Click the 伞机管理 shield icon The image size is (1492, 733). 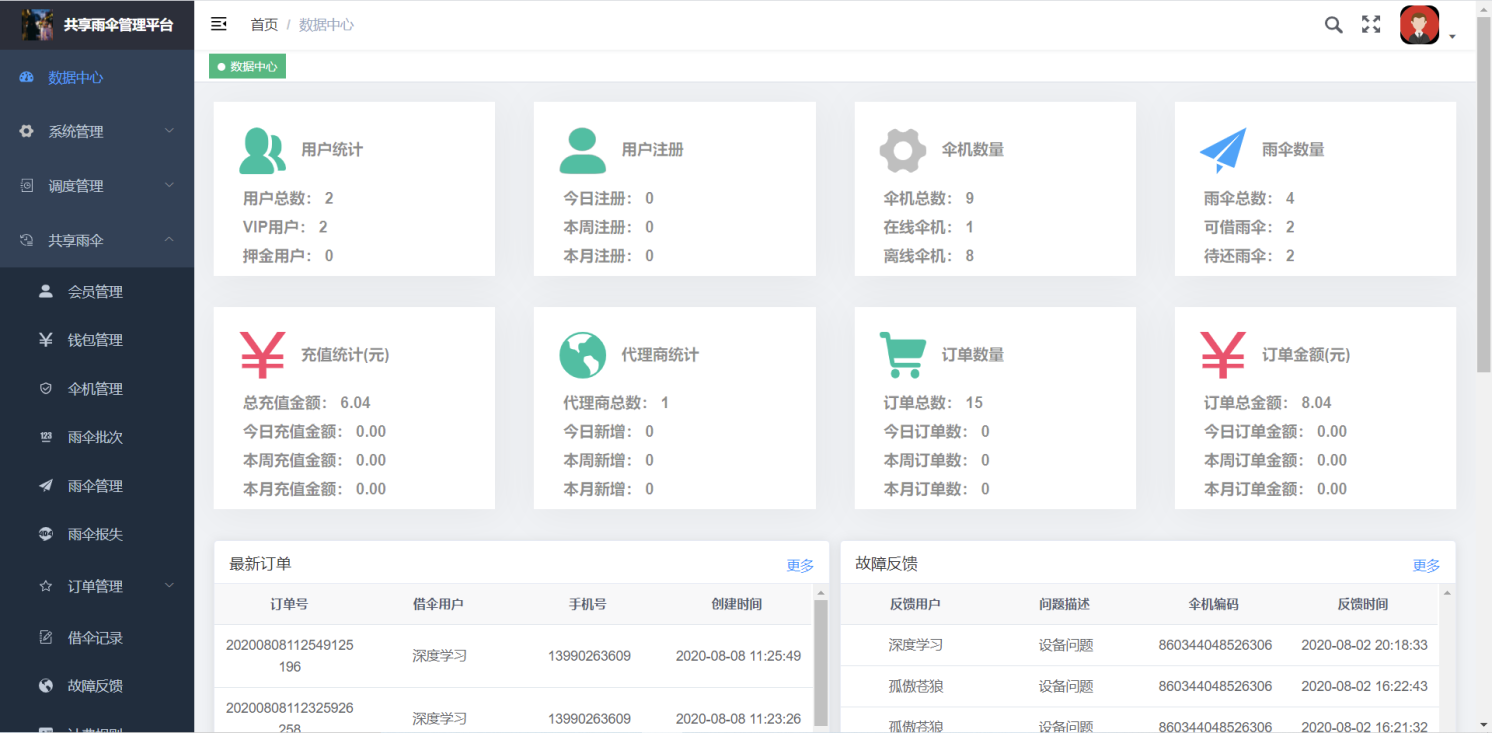coord(46,389)
